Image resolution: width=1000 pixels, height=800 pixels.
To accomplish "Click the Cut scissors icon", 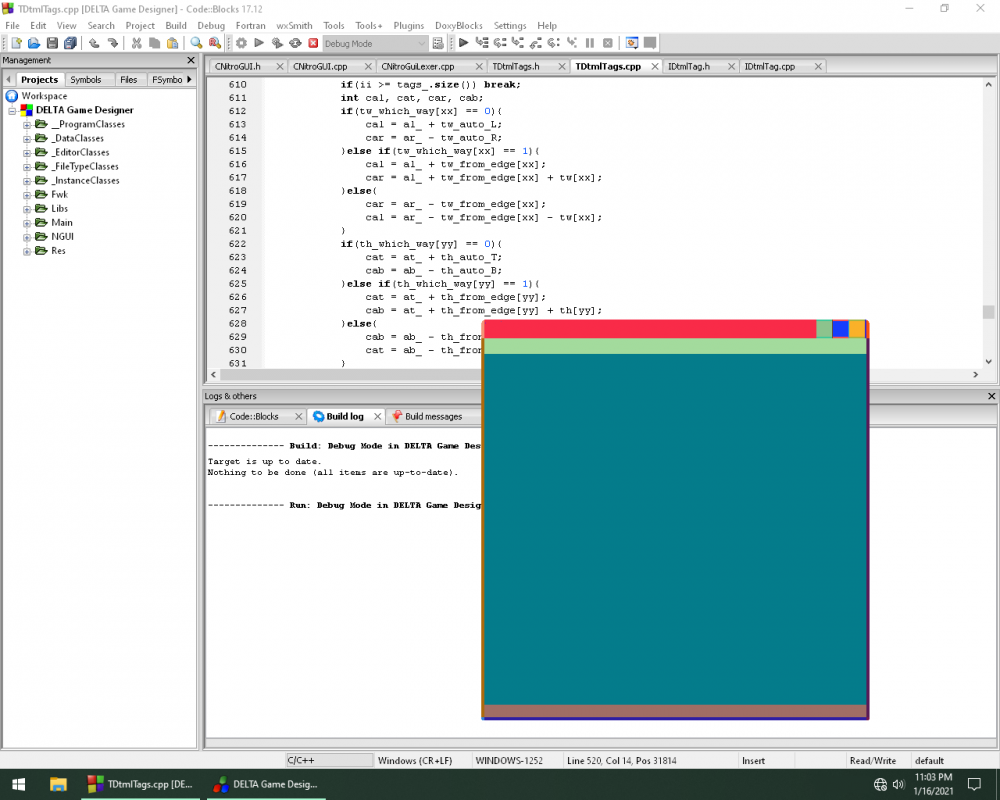I will pyautogui.click(x=137, y=43).
